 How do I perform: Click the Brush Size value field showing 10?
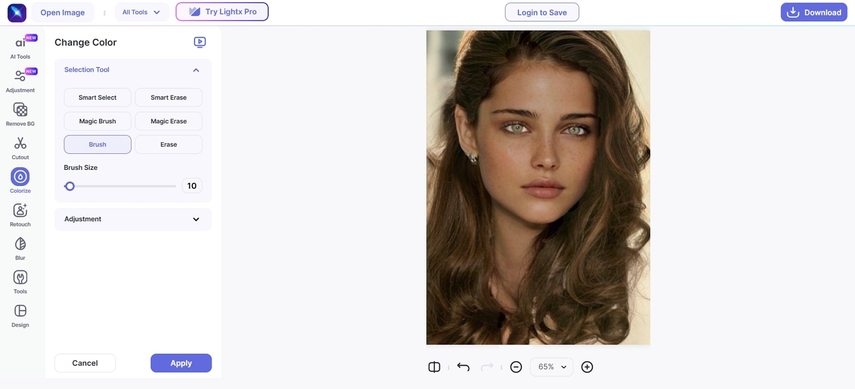(x=192, y=186)
